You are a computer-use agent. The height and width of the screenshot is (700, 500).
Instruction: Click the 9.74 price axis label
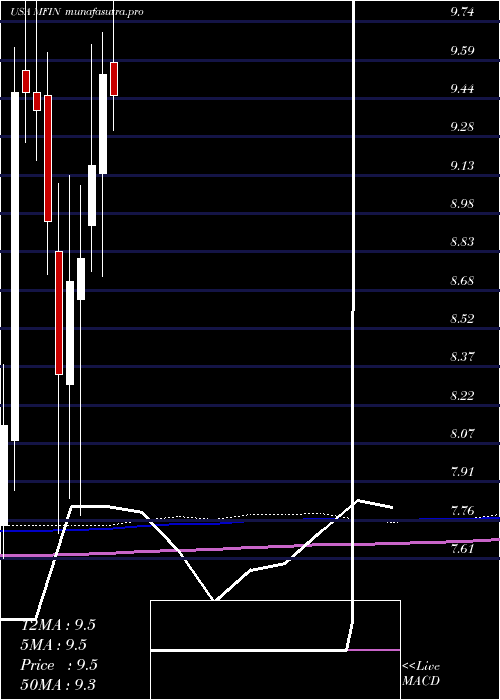click(x=462, y=12)
